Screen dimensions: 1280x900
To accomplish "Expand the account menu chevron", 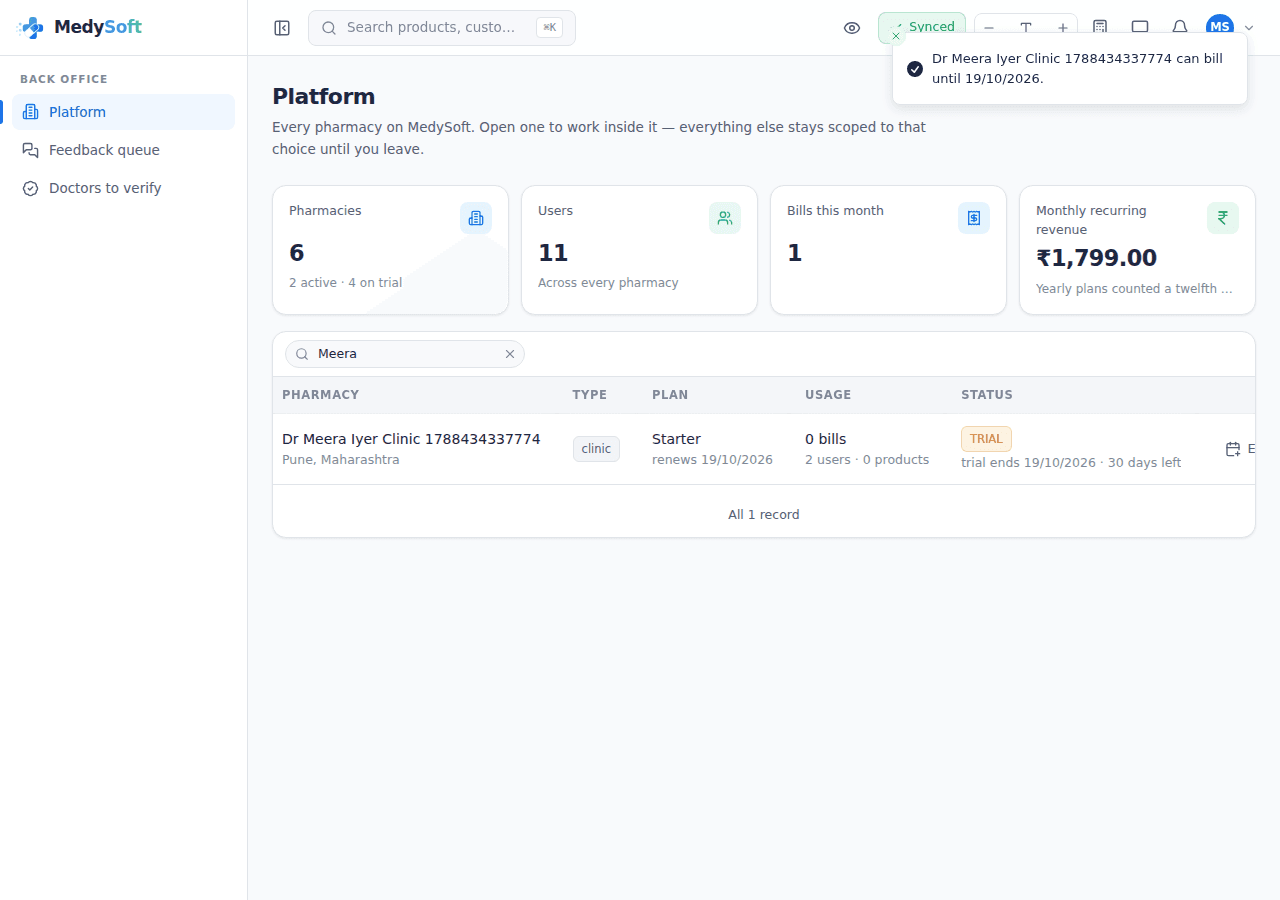I will (x=1248, y=28).
